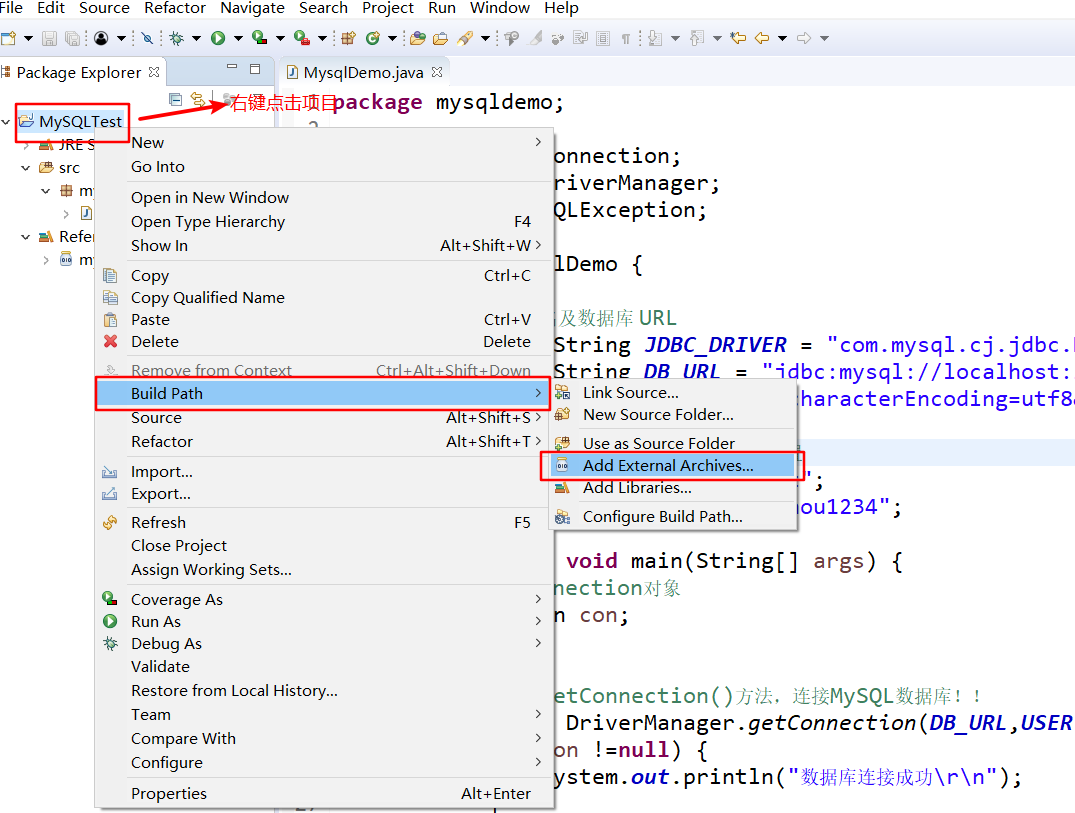Switch to the MysqlDemo.java editor tab
The height and width of the screenshot is (813, 1075).
coord(363,73)
